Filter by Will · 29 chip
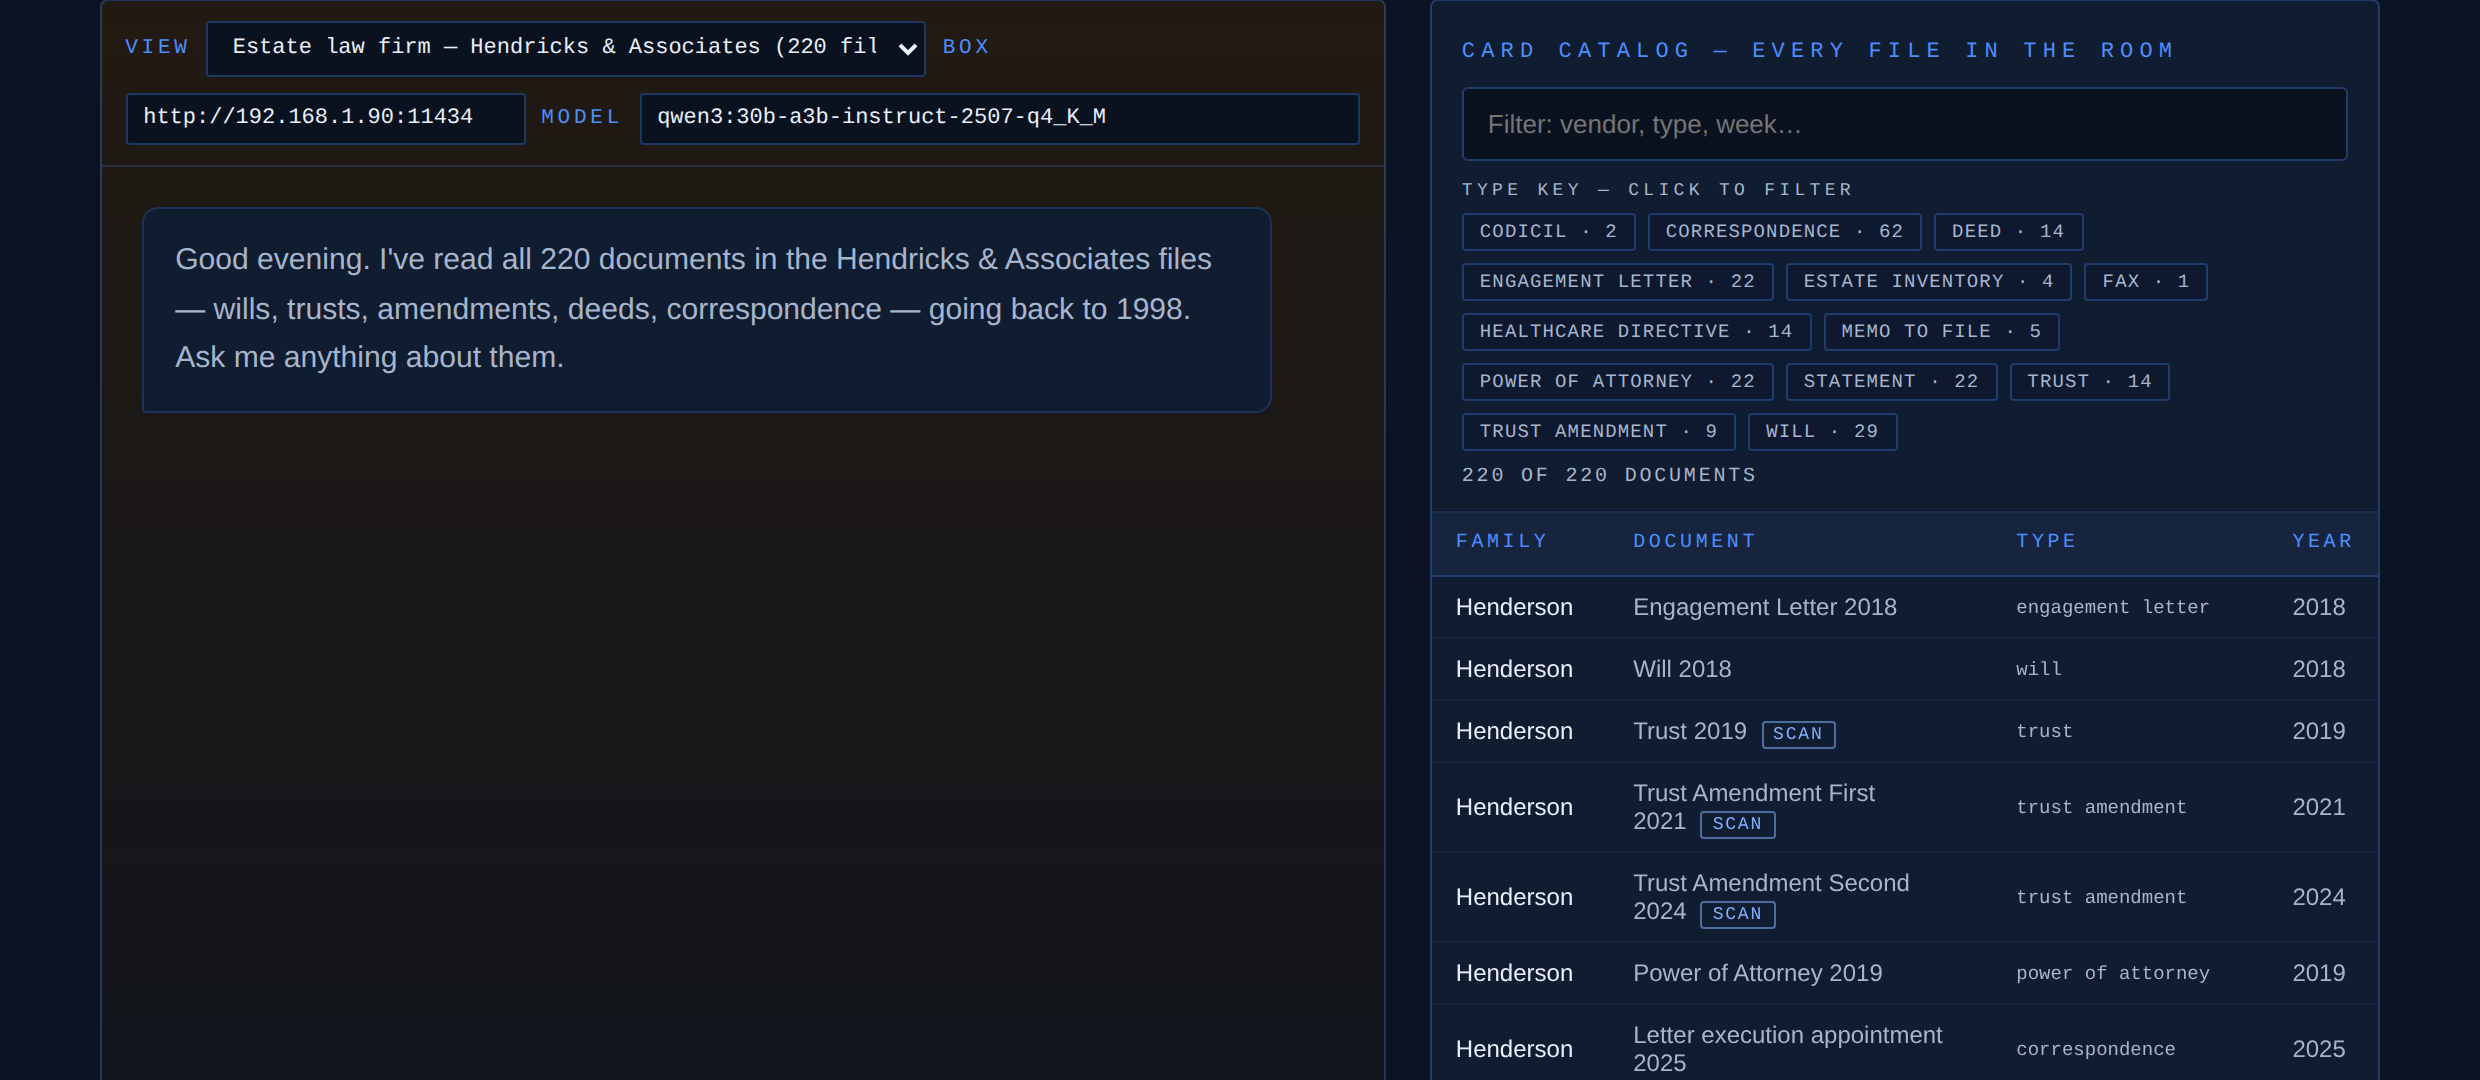 (x=1822, y=432)
